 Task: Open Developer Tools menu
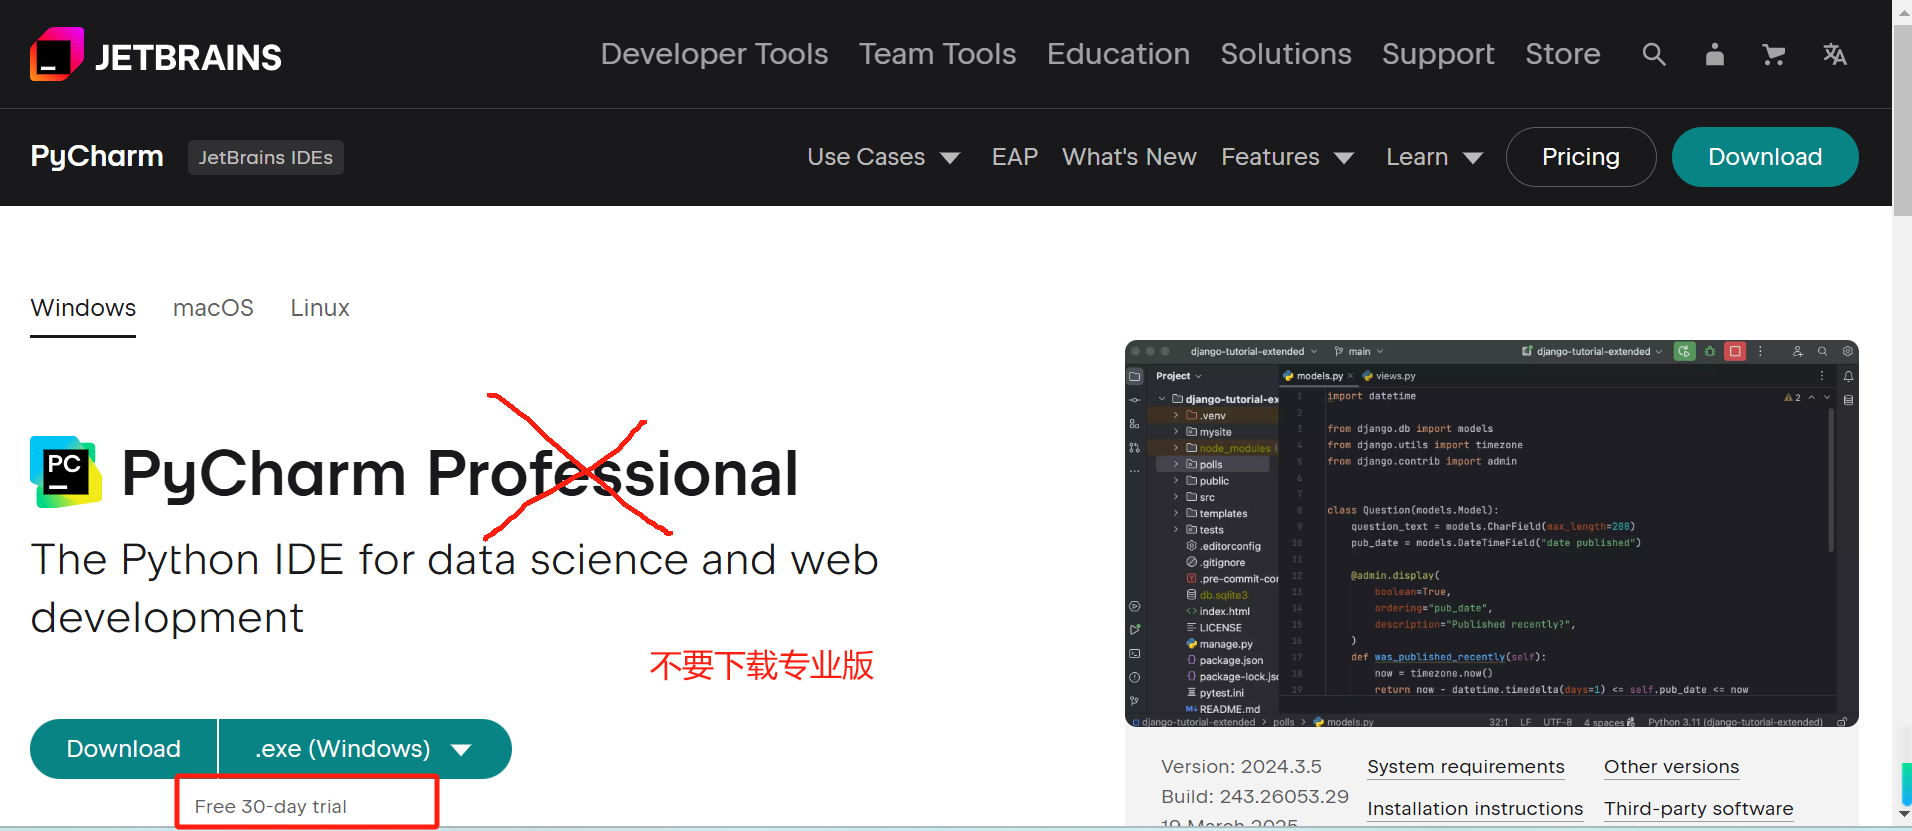coord(714,54)
